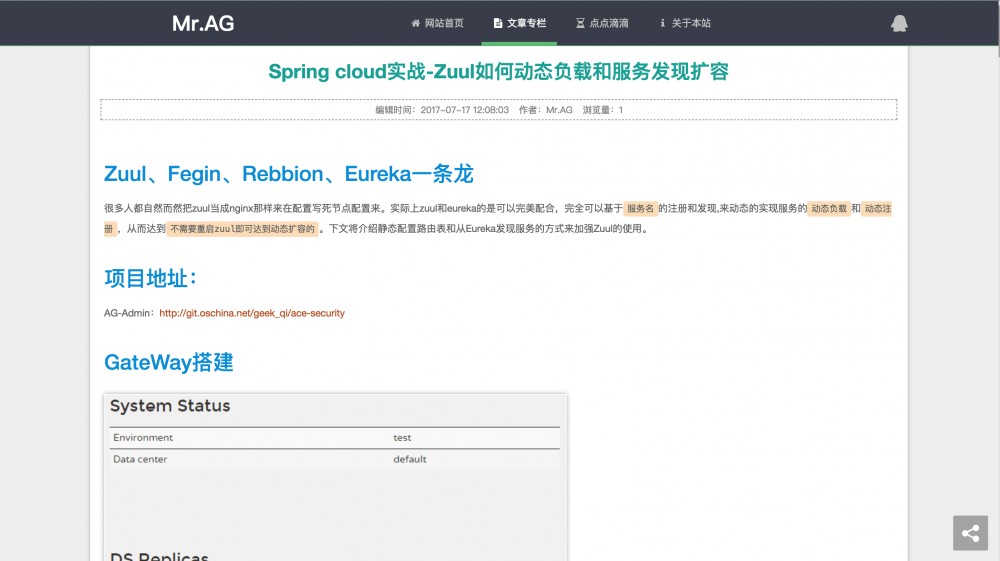Open the git.oschina.net ace-security link

pyautogui.click(x=252, y=313)
